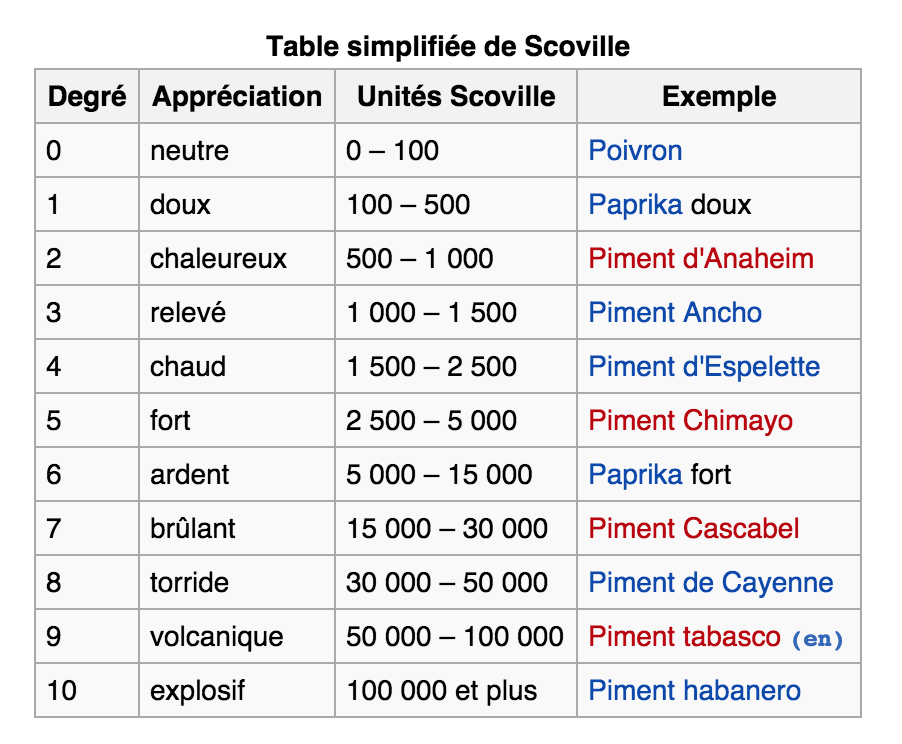Screen dimensions: 902x744
Task: Open the red Piment d'Anaheim link
Action: (x=700, y=259)
